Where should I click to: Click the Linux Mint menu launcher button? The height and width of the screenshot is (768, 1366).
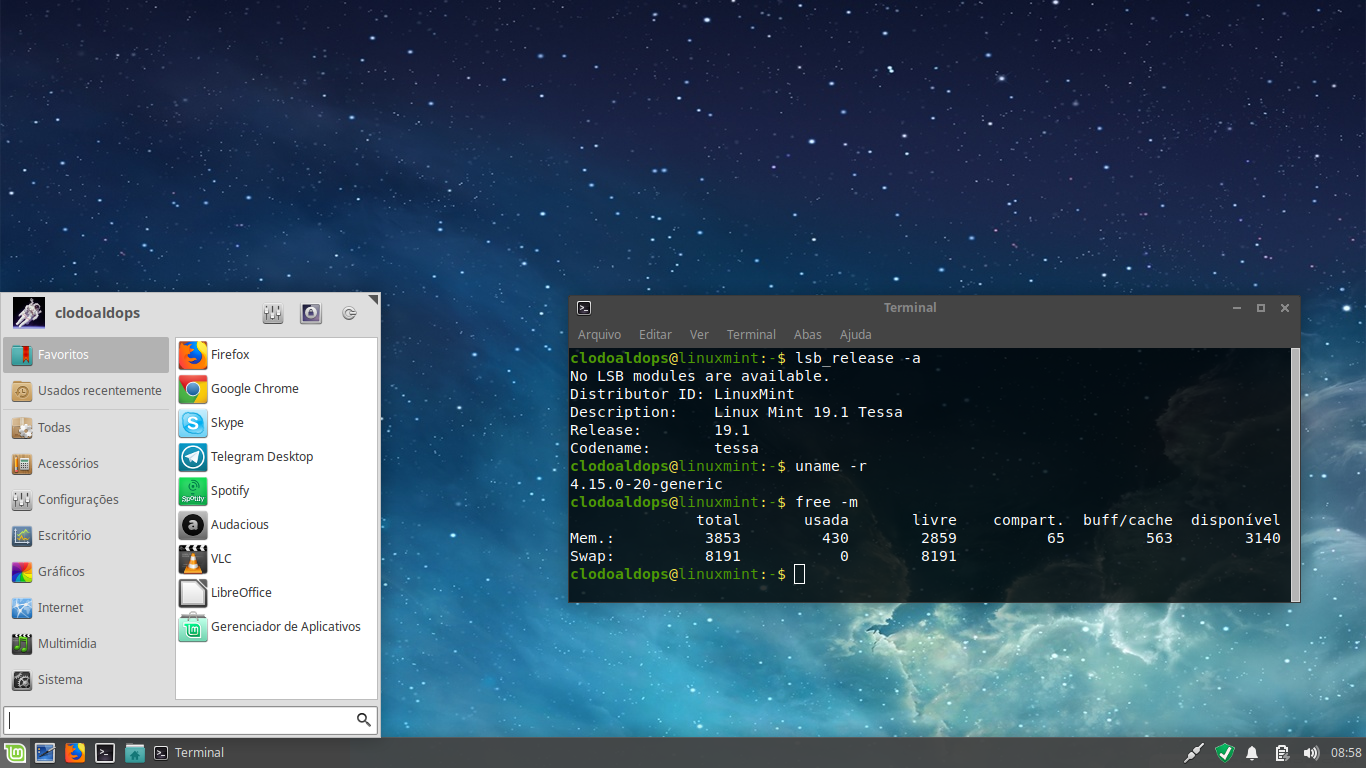pos(15,753)
